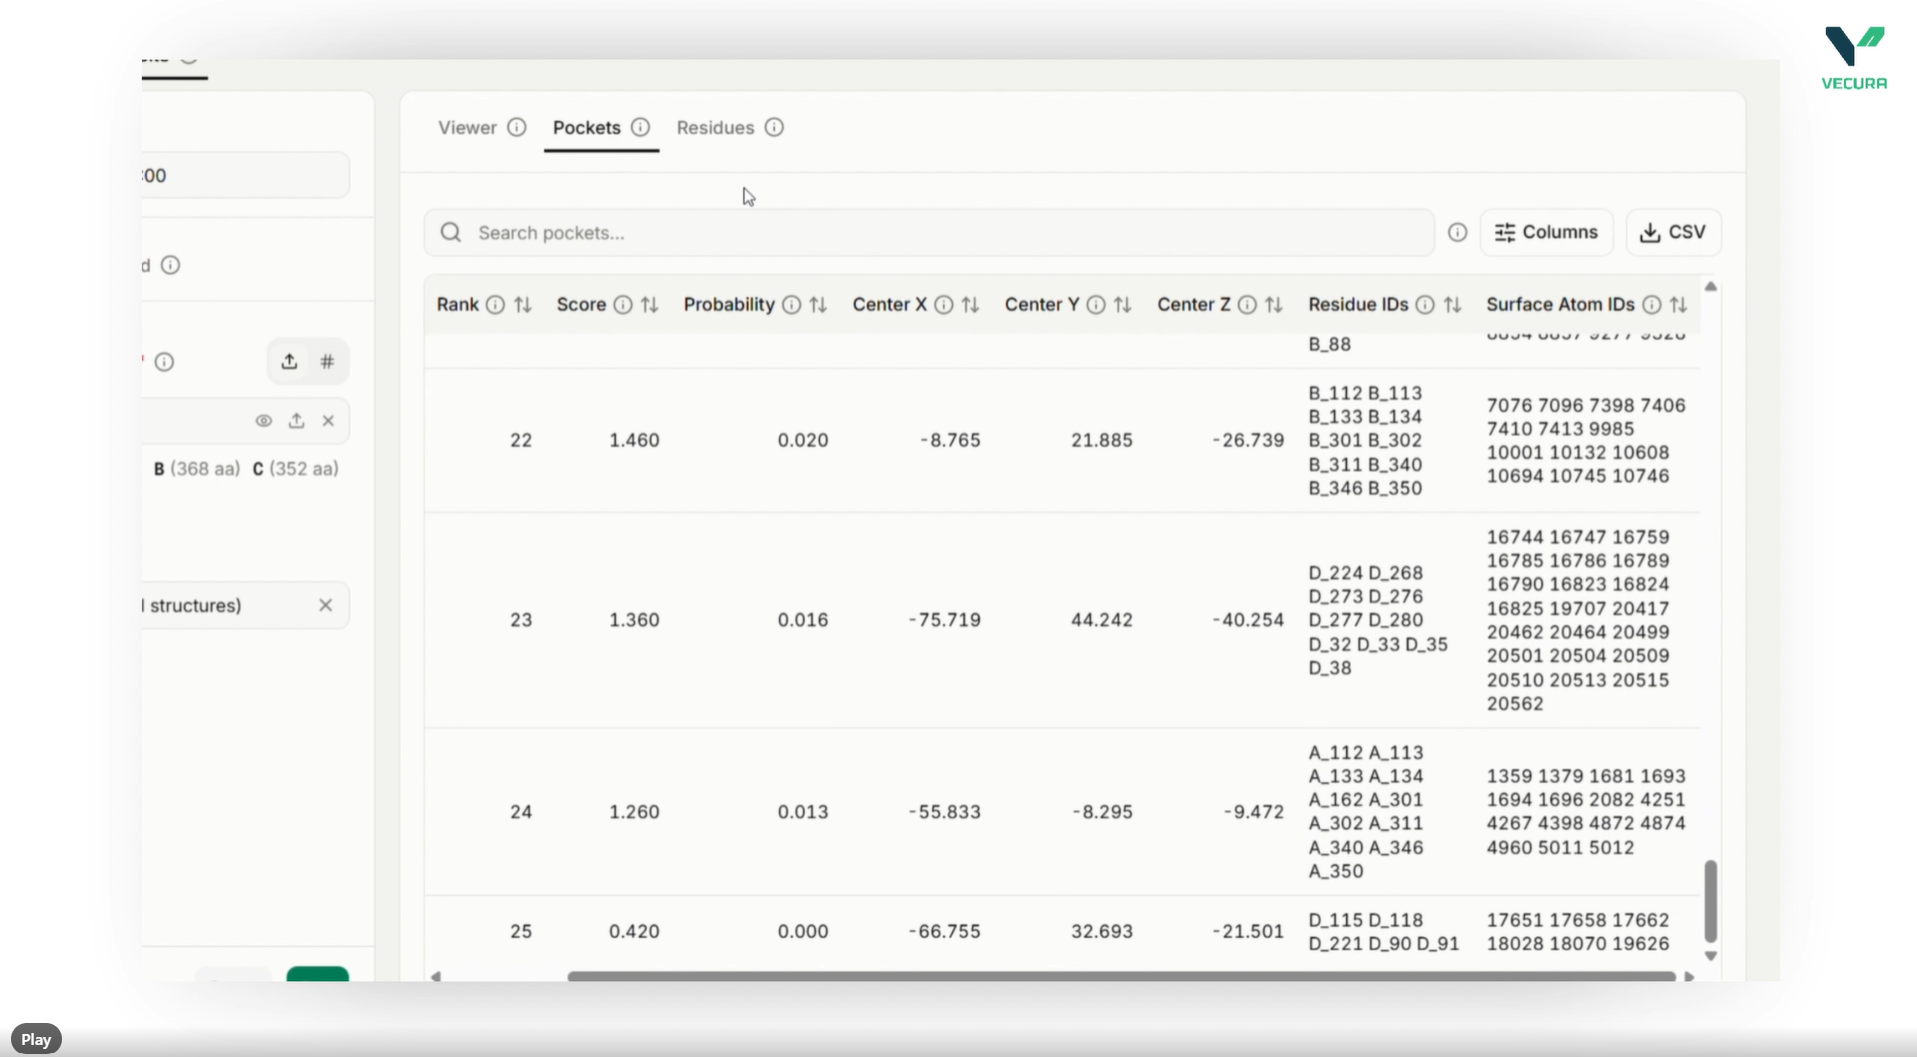The image size is (1917, 1057).
Task: Sort the table by Surface Atom IDs
Action: [x=1679, y=305]
